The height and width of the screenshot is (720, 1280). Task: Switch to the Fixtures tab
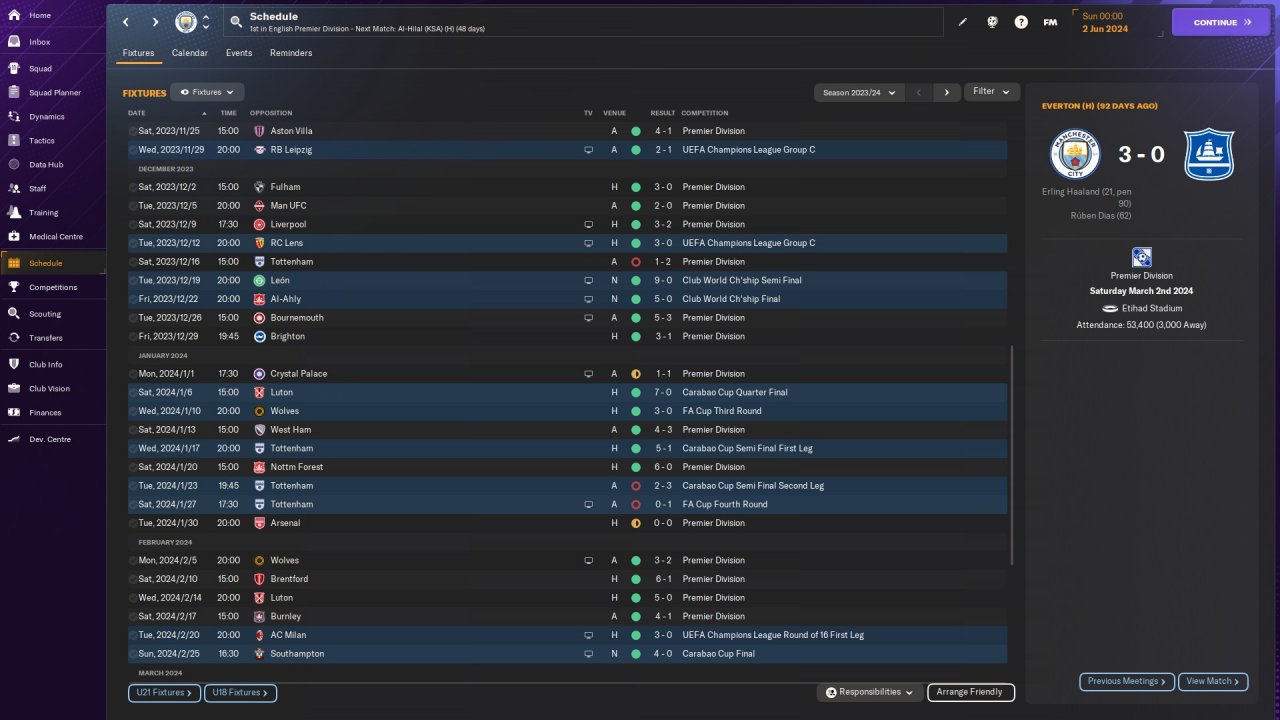click(x=138, y=53)
